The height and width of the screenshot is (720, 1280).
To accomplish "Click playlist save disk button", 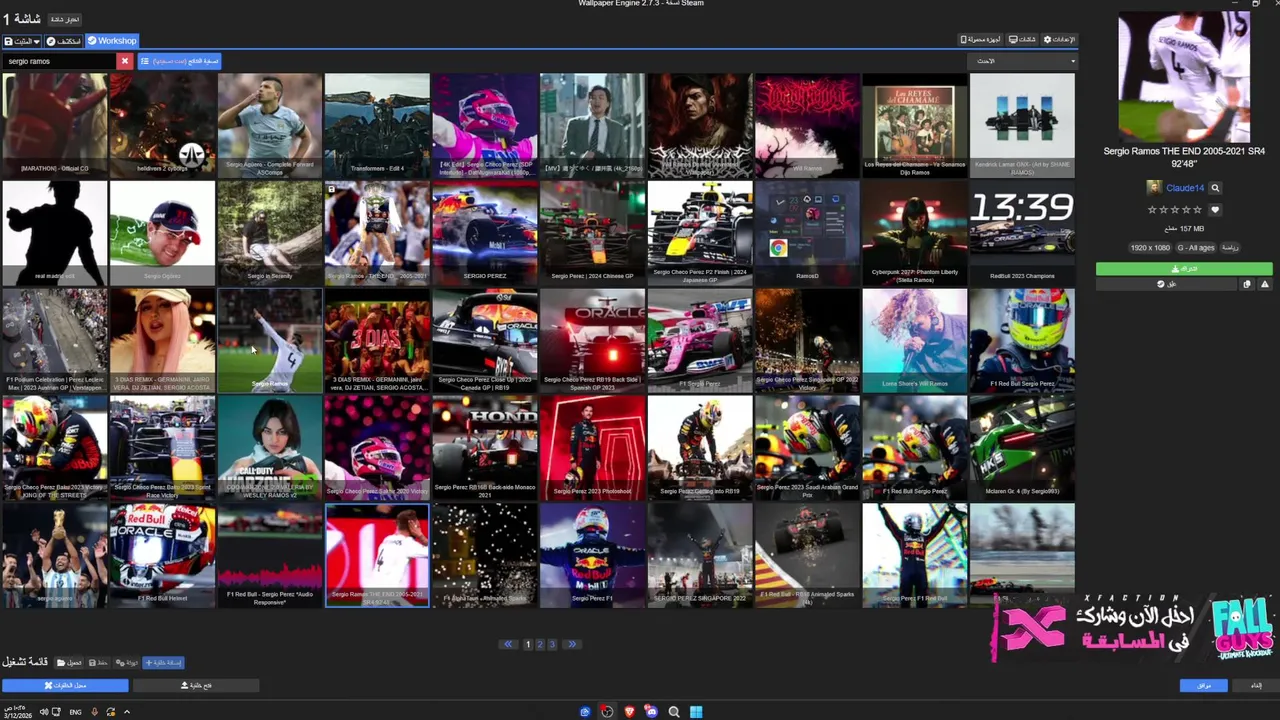I will 98,662.
